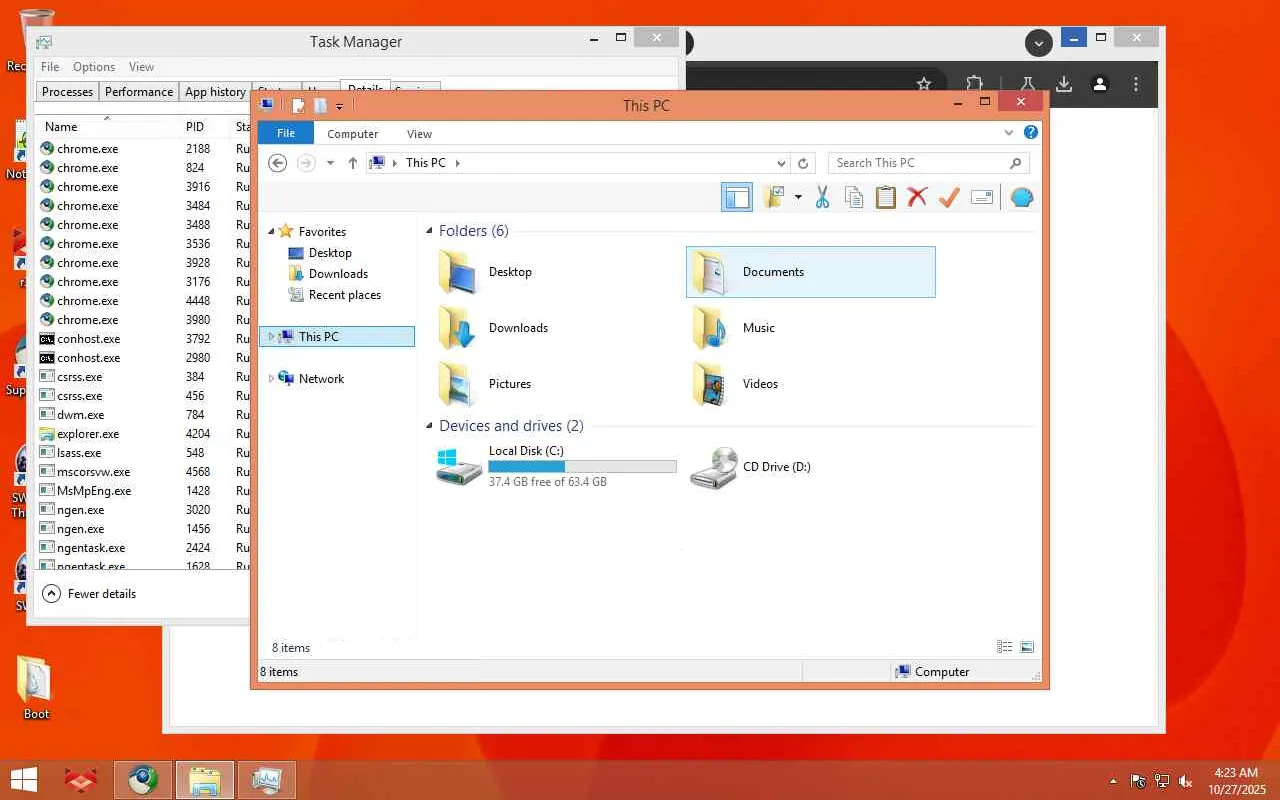Screen dimensions: 1280x800
Task: Open Task Manager Options menu
Action: pos(94,67)
